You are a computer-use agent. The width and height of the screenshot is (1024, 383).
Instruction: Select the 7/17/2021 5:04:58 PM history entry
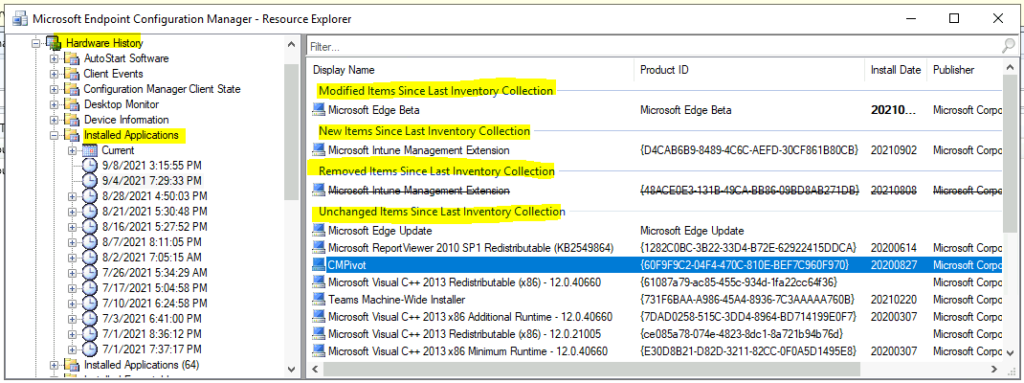click(x=154, y=288)
